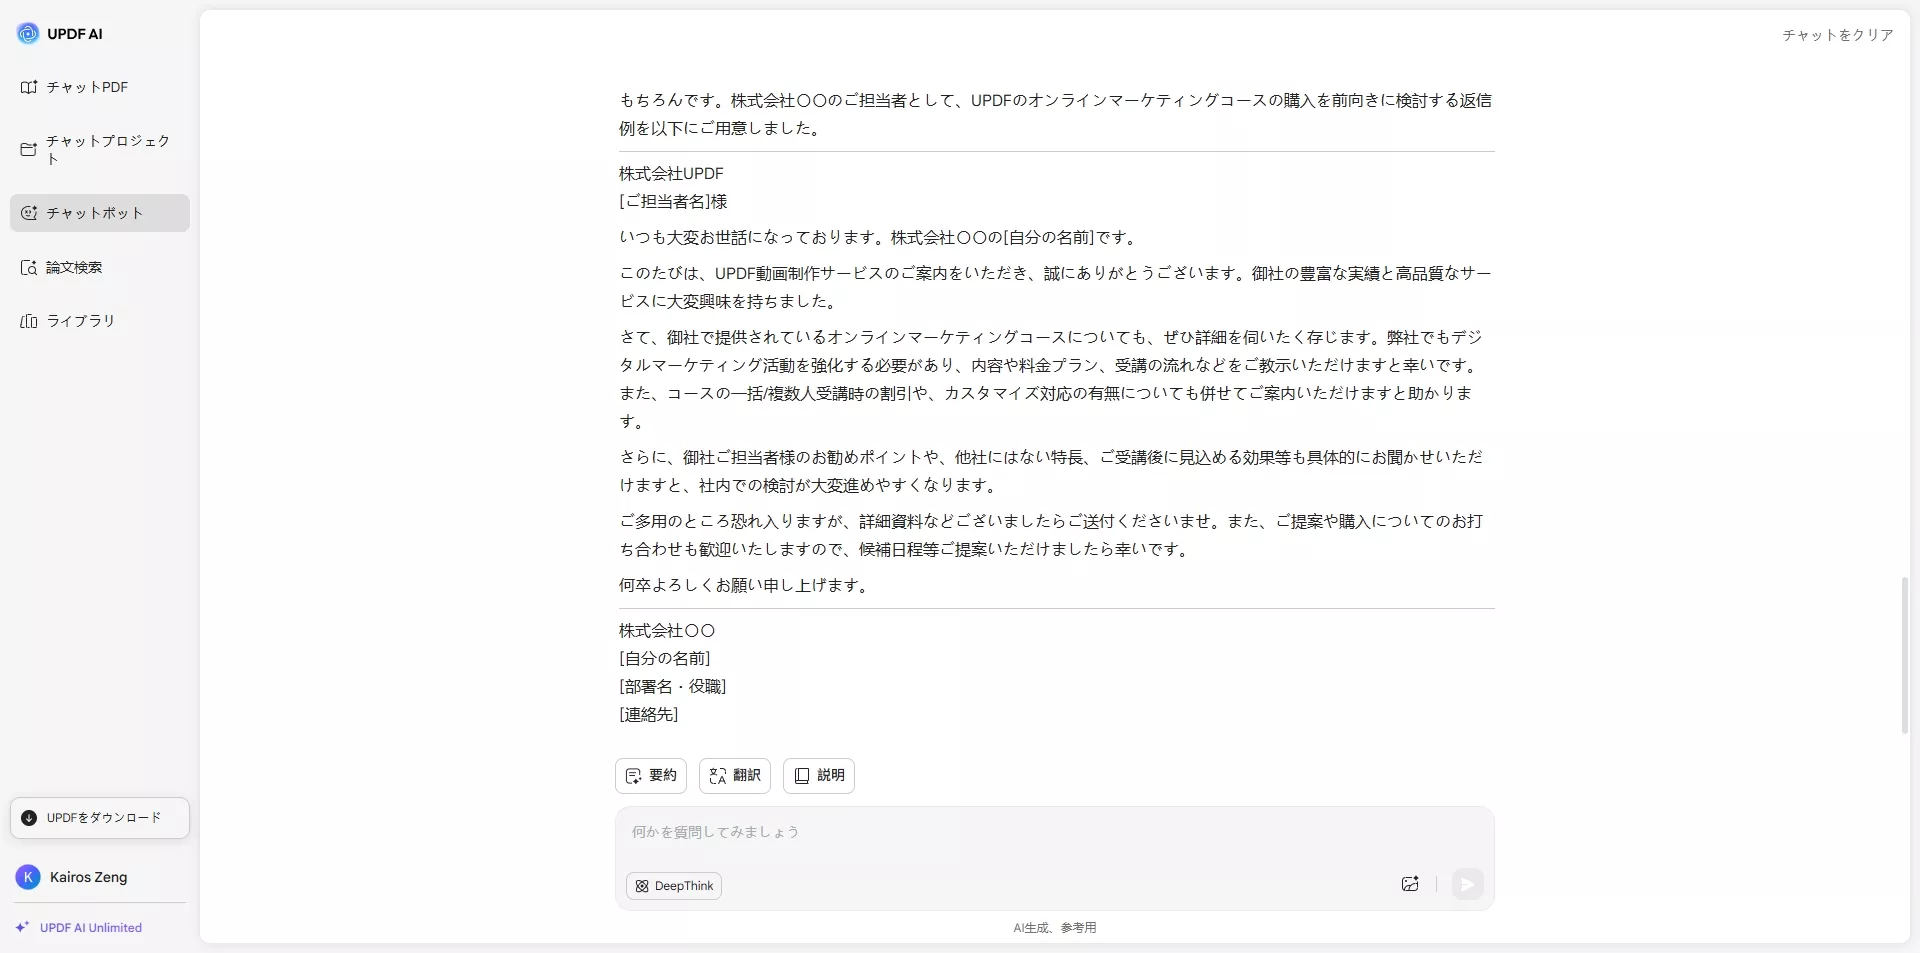Select チャットボット in the sidebar
Image resolution: width=1920 pixels, height=953 pixels.
click(x=99, y=213)
